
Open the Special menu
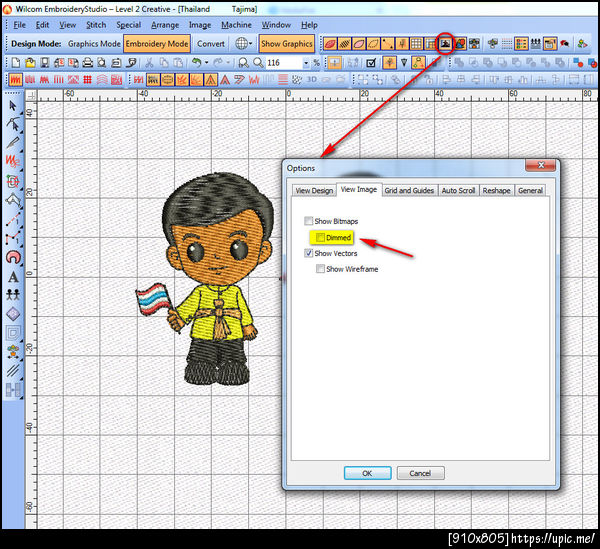tap(129, 25)
